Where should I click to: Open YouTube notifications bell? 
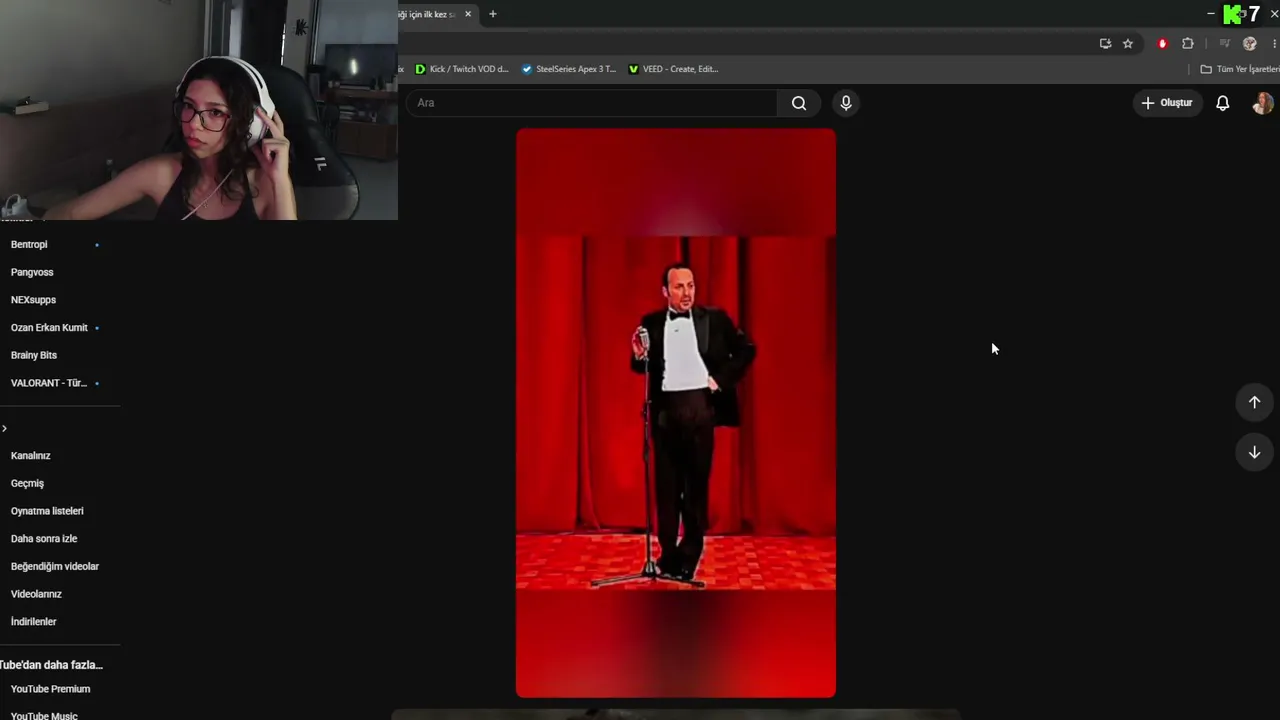click(1222, 103)
